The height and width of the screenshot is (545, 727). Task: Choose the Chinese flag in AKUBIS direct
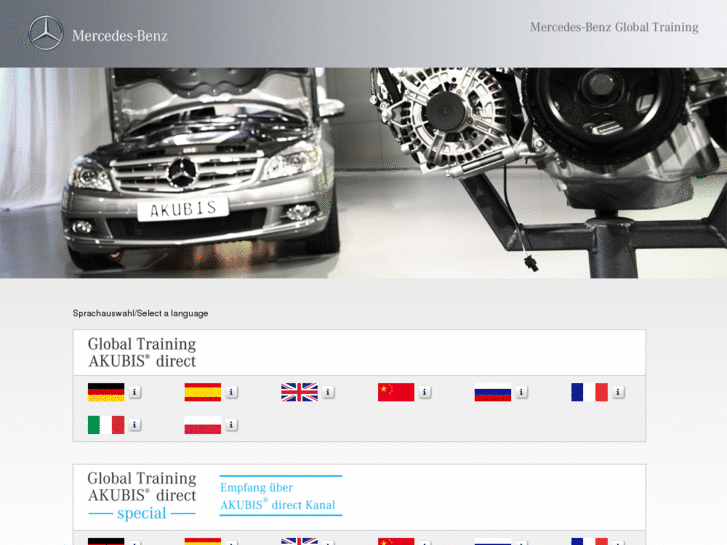pos(396,392)
